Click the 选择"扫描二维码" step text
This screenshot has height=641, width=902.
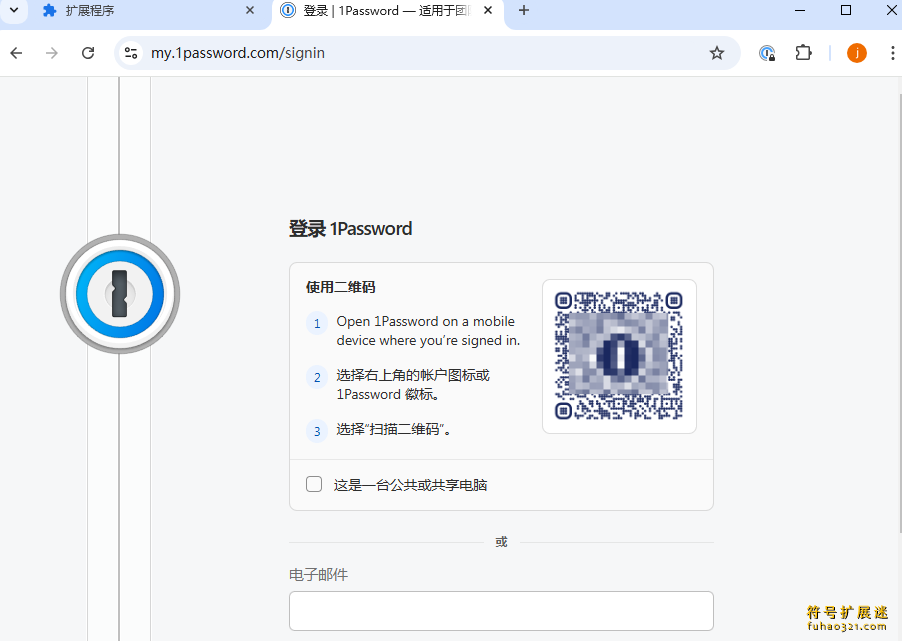(393, 429)
